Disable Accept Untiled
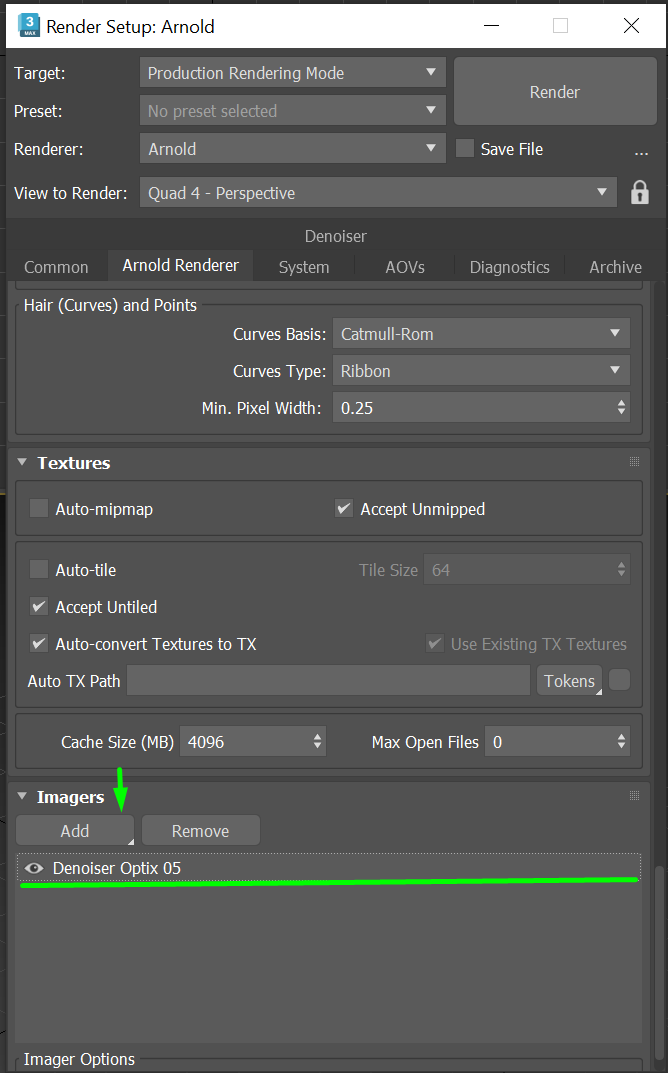The width and height of the screenshot is (668, 1073). (x=38, y=607)
